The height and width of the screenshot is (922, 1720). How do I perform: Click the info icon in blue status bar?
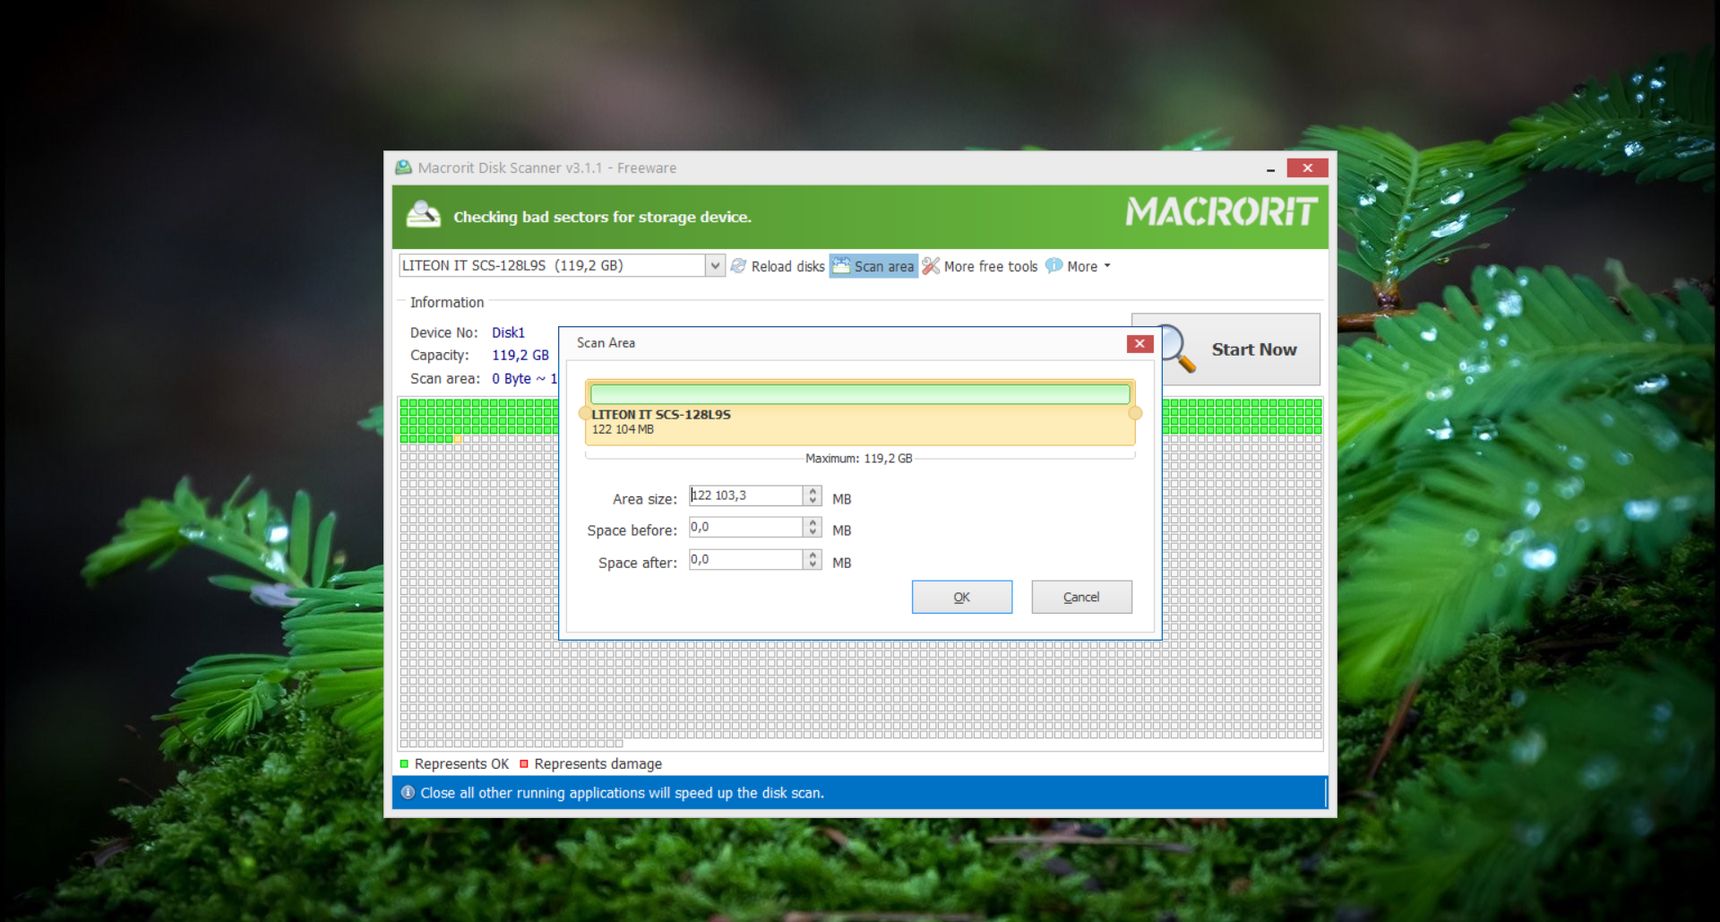click(x=408, y=793)
